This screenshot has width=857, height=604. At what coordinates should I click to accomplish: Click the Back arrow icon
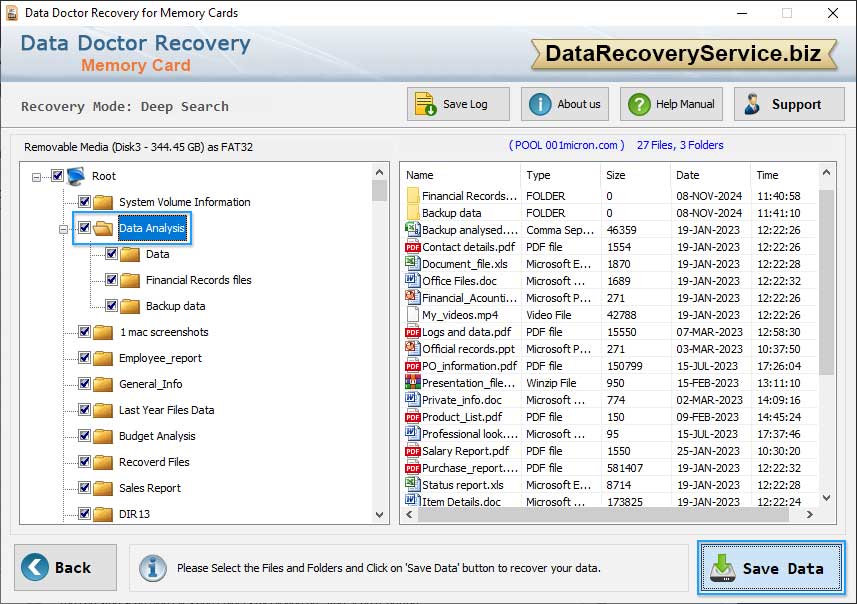(35, 567)
